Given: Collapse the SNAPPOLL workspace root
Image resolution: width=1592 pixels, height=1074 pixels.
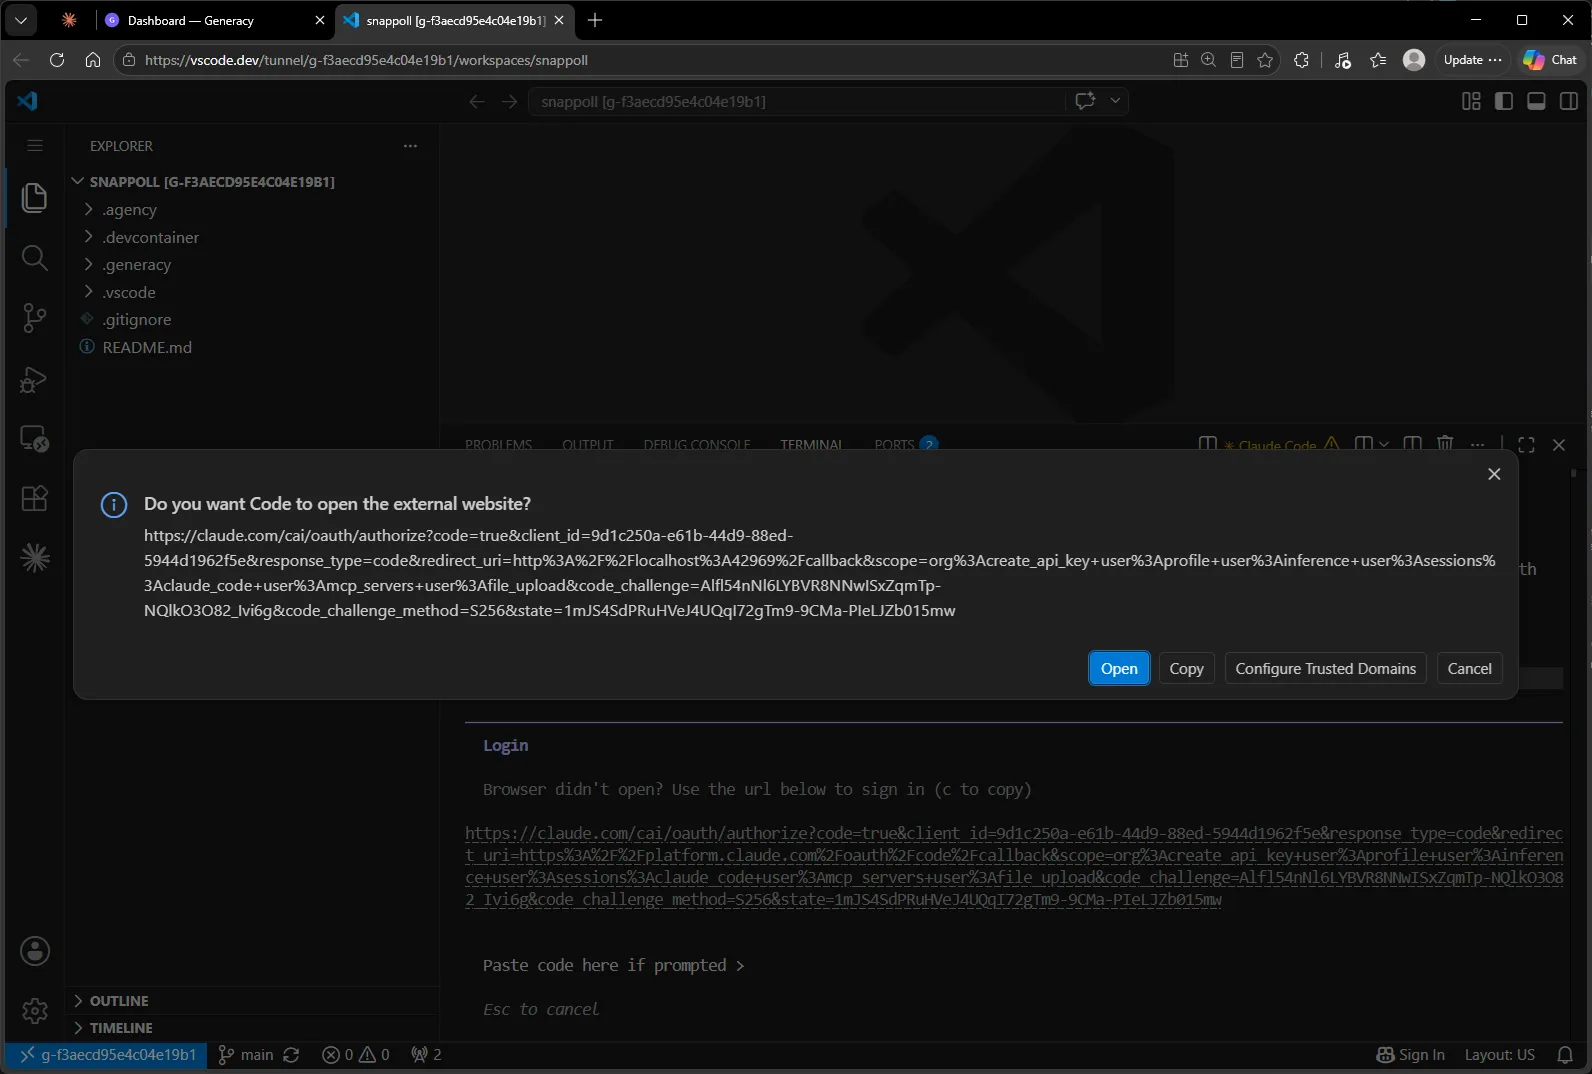Looking at the screenshot, I should click(211, 182).
